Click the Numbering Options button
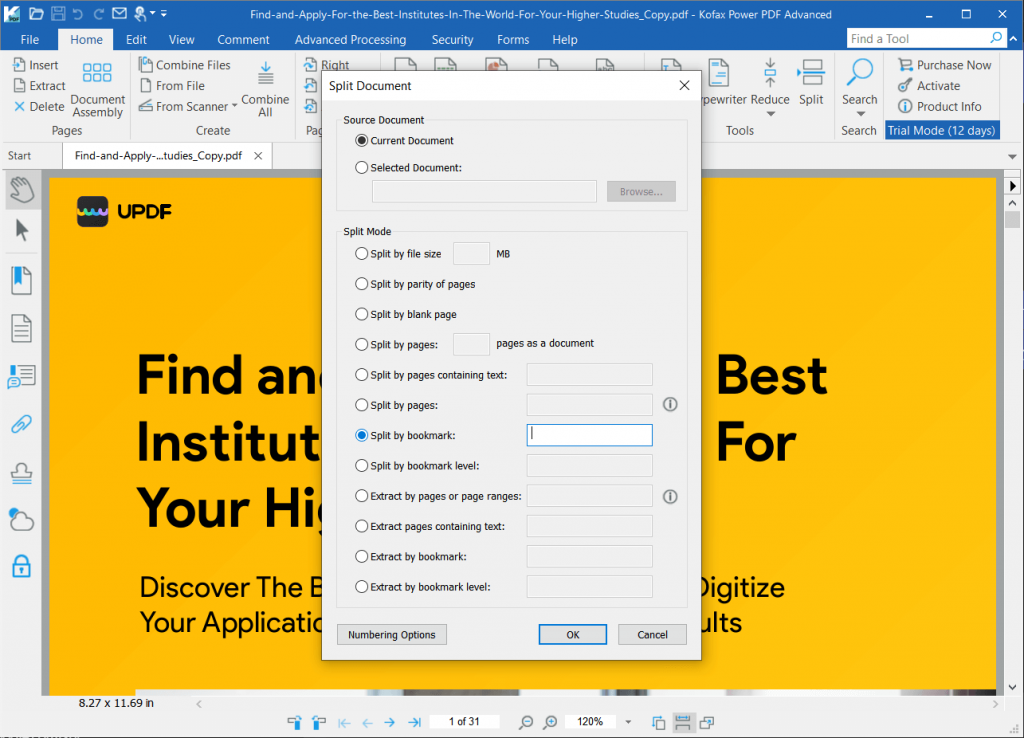 coord(391,634)
